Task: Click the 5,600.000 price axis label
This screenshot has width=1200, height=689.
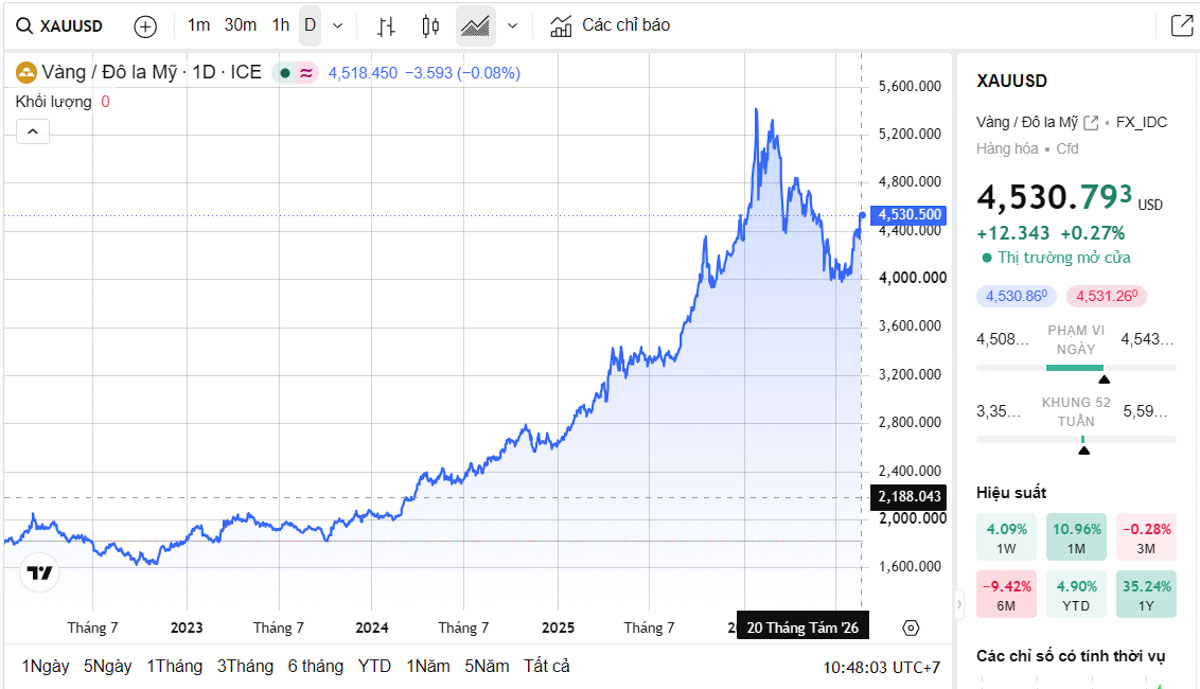Action: [x=910, y=87]
